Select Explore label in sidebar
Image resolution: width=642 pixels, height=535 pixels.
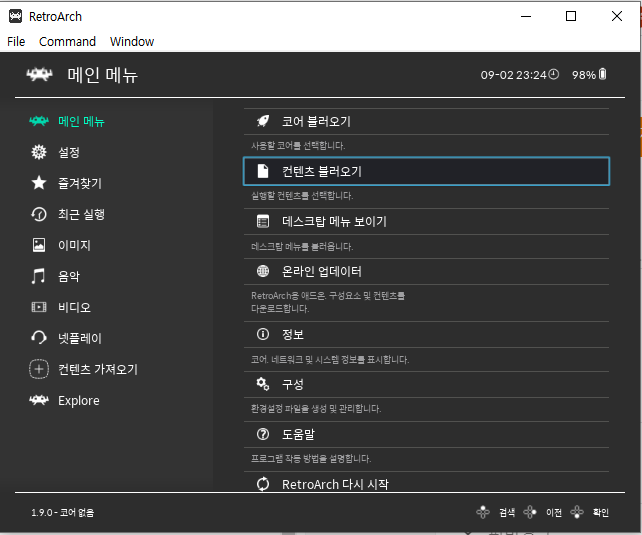tap(79, 400)
